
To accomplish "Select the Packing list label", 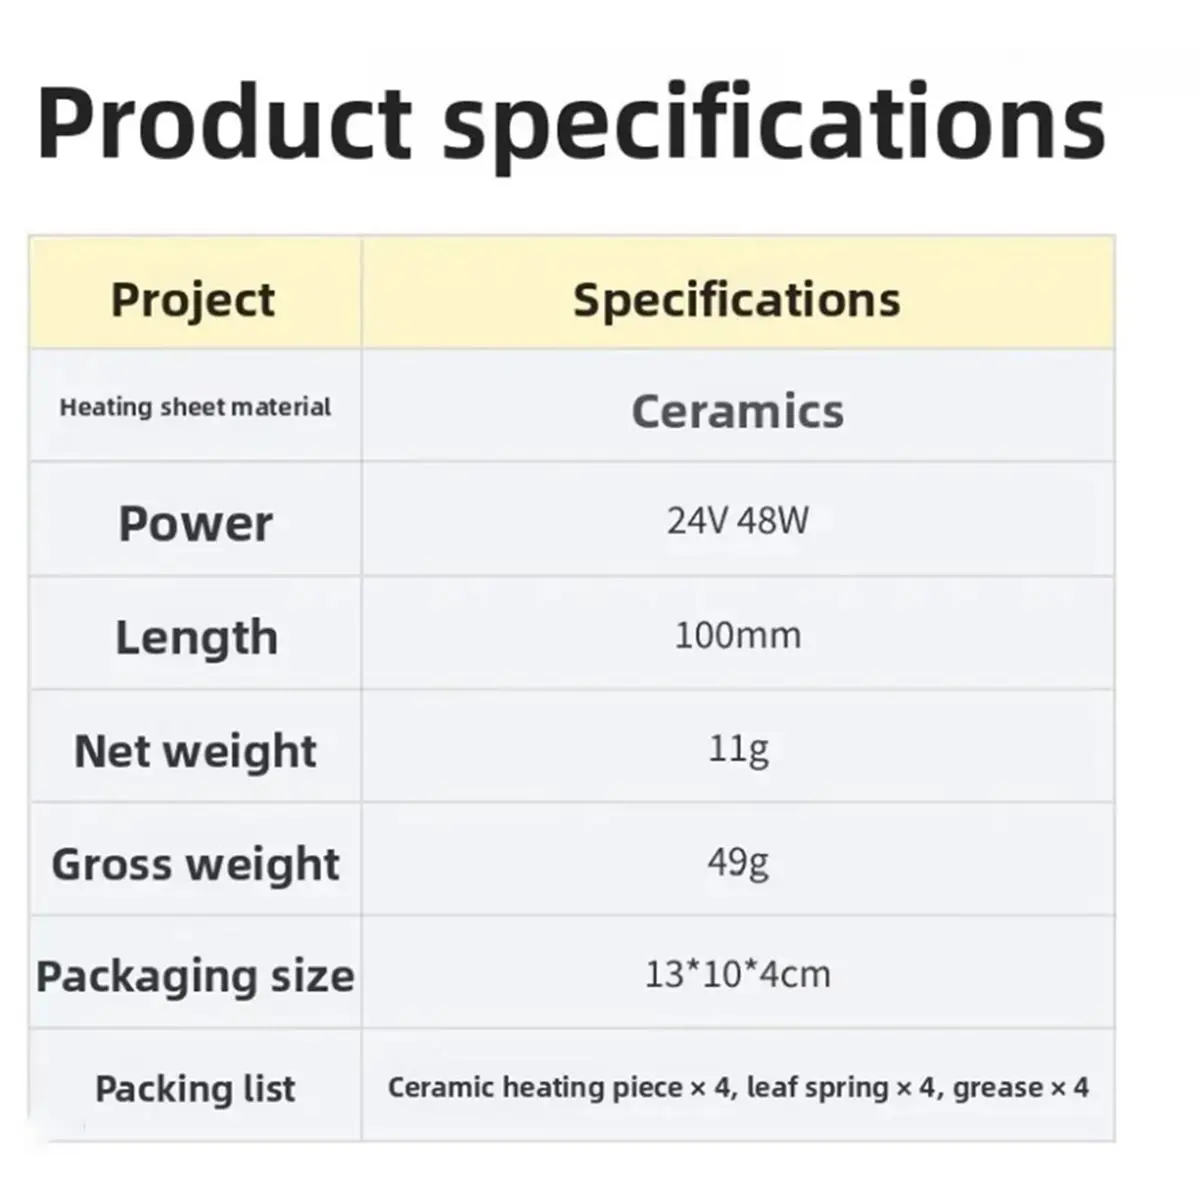I will pyautogui.click(x=195, y=1088).
